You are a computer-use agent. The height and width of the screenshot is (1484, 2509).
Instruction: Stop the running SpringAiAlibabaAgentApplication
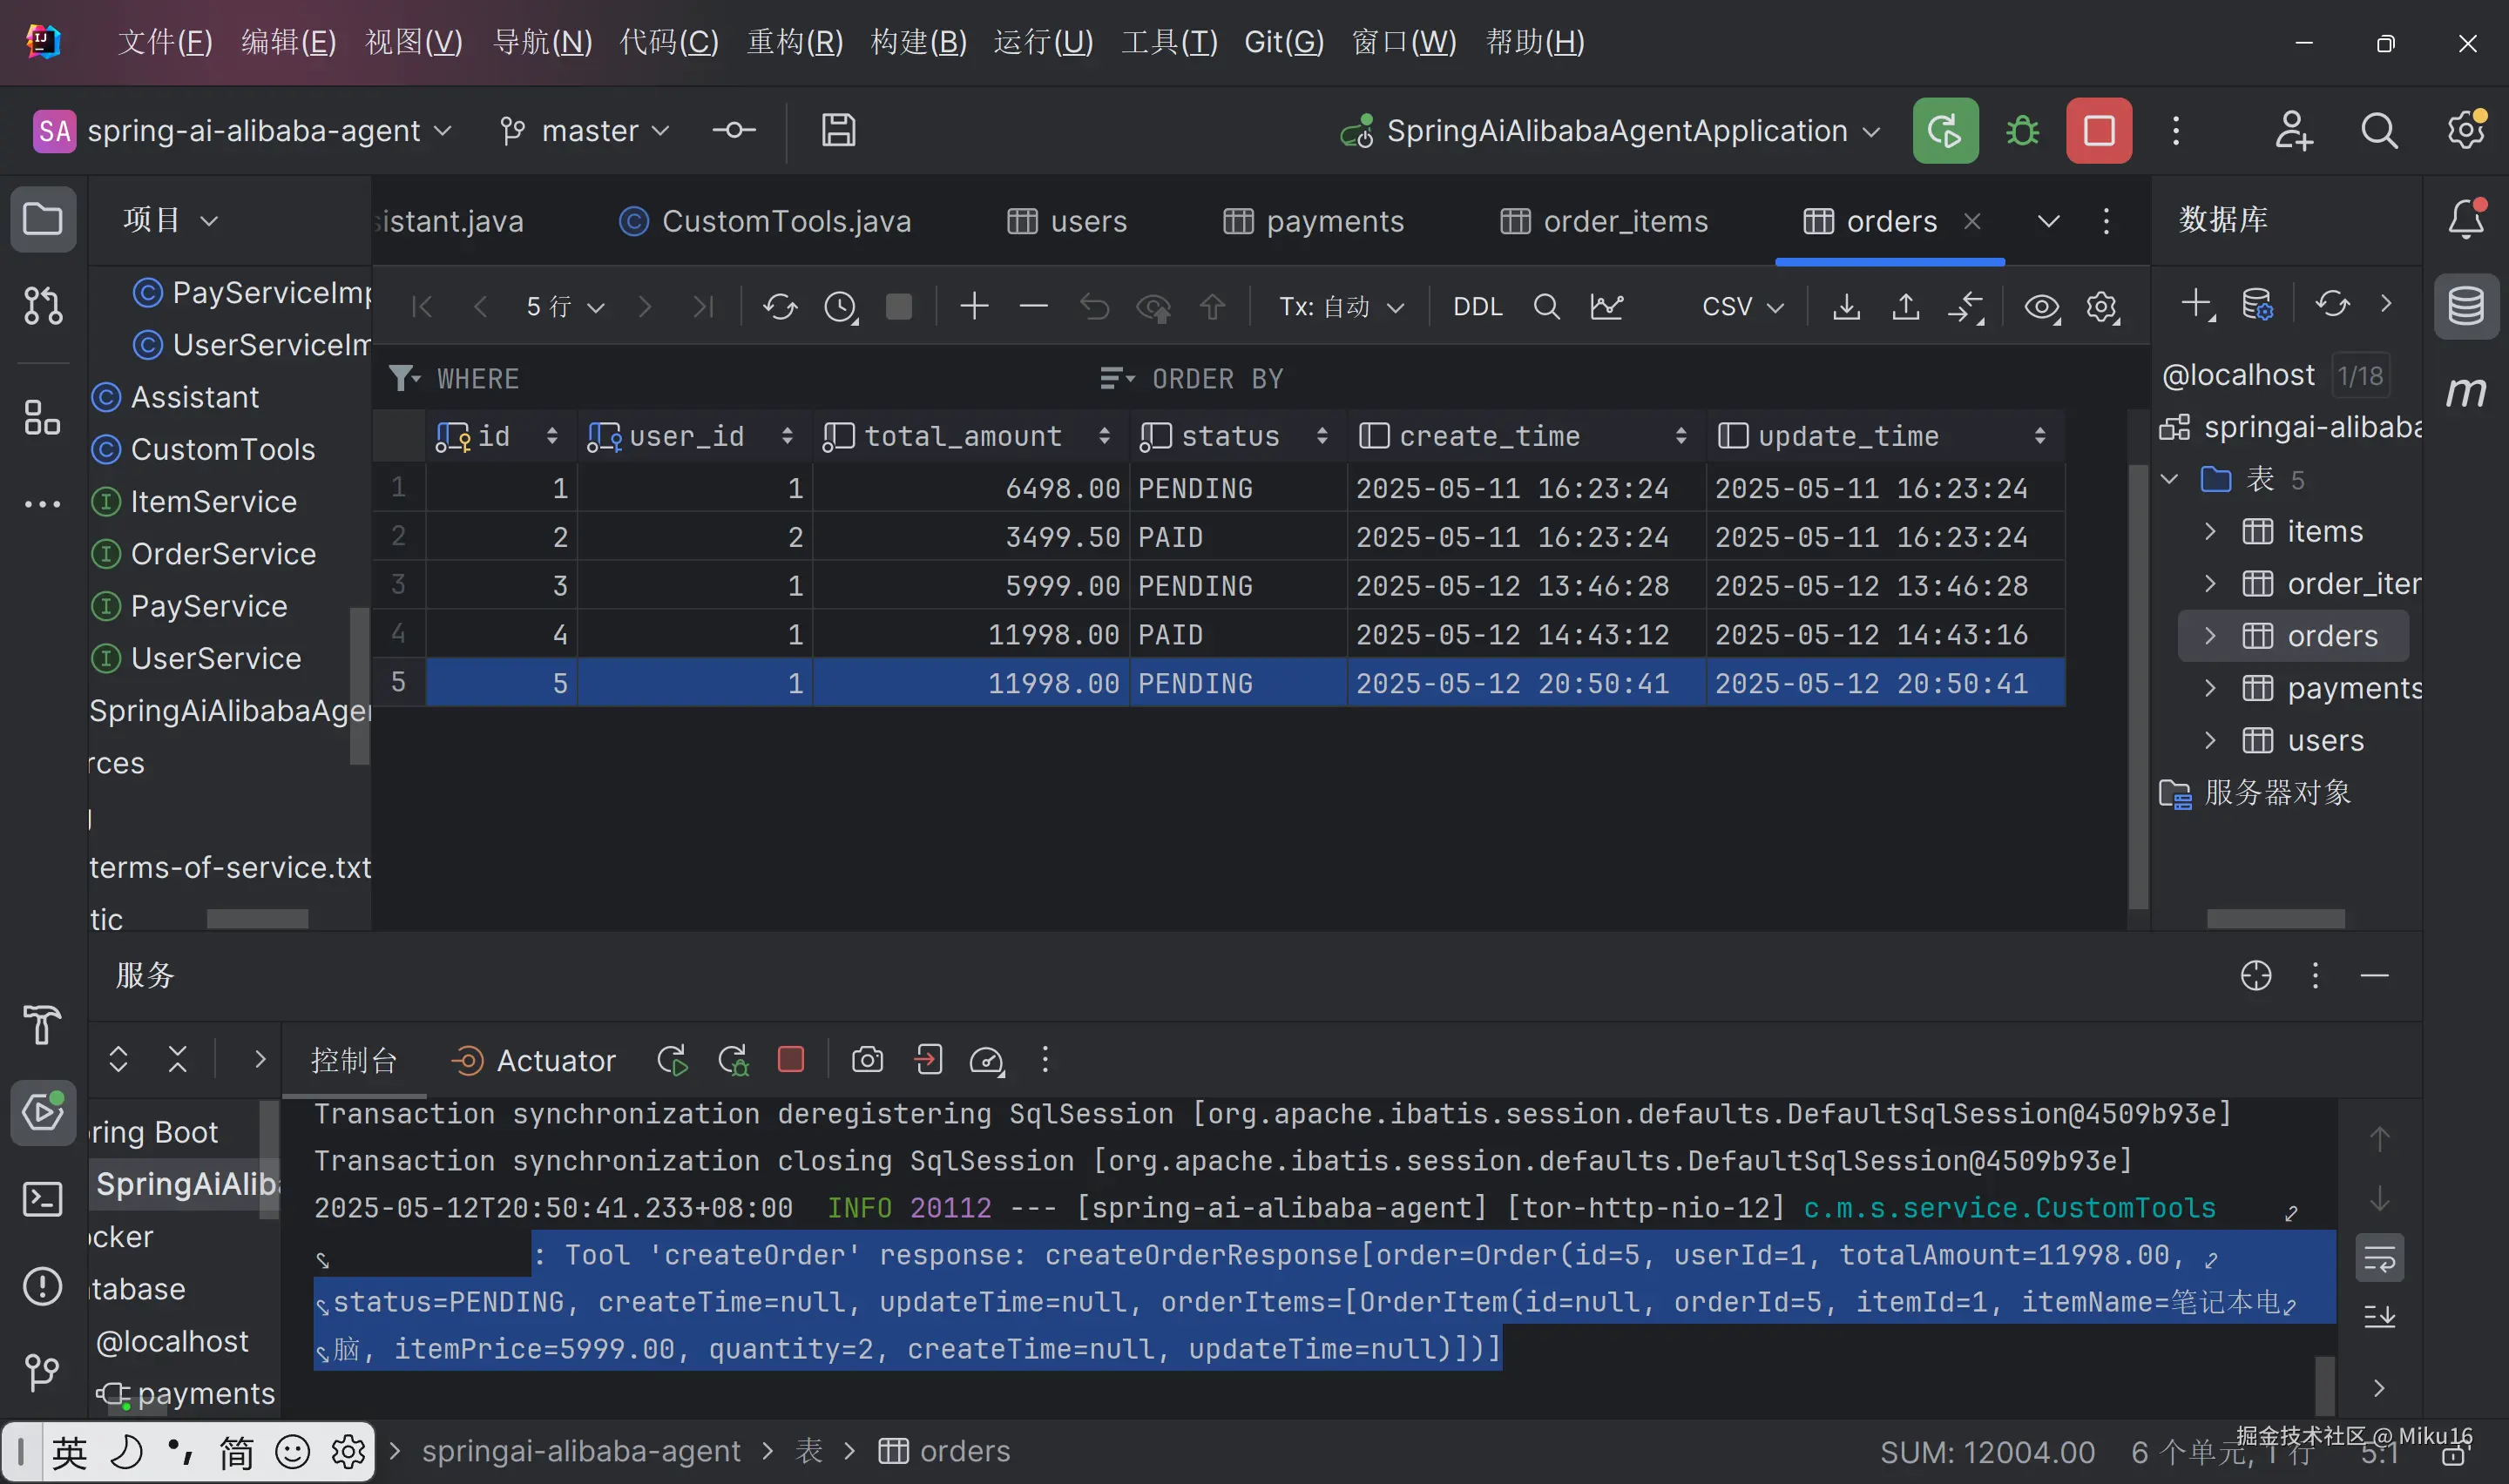coord(2098,131)
